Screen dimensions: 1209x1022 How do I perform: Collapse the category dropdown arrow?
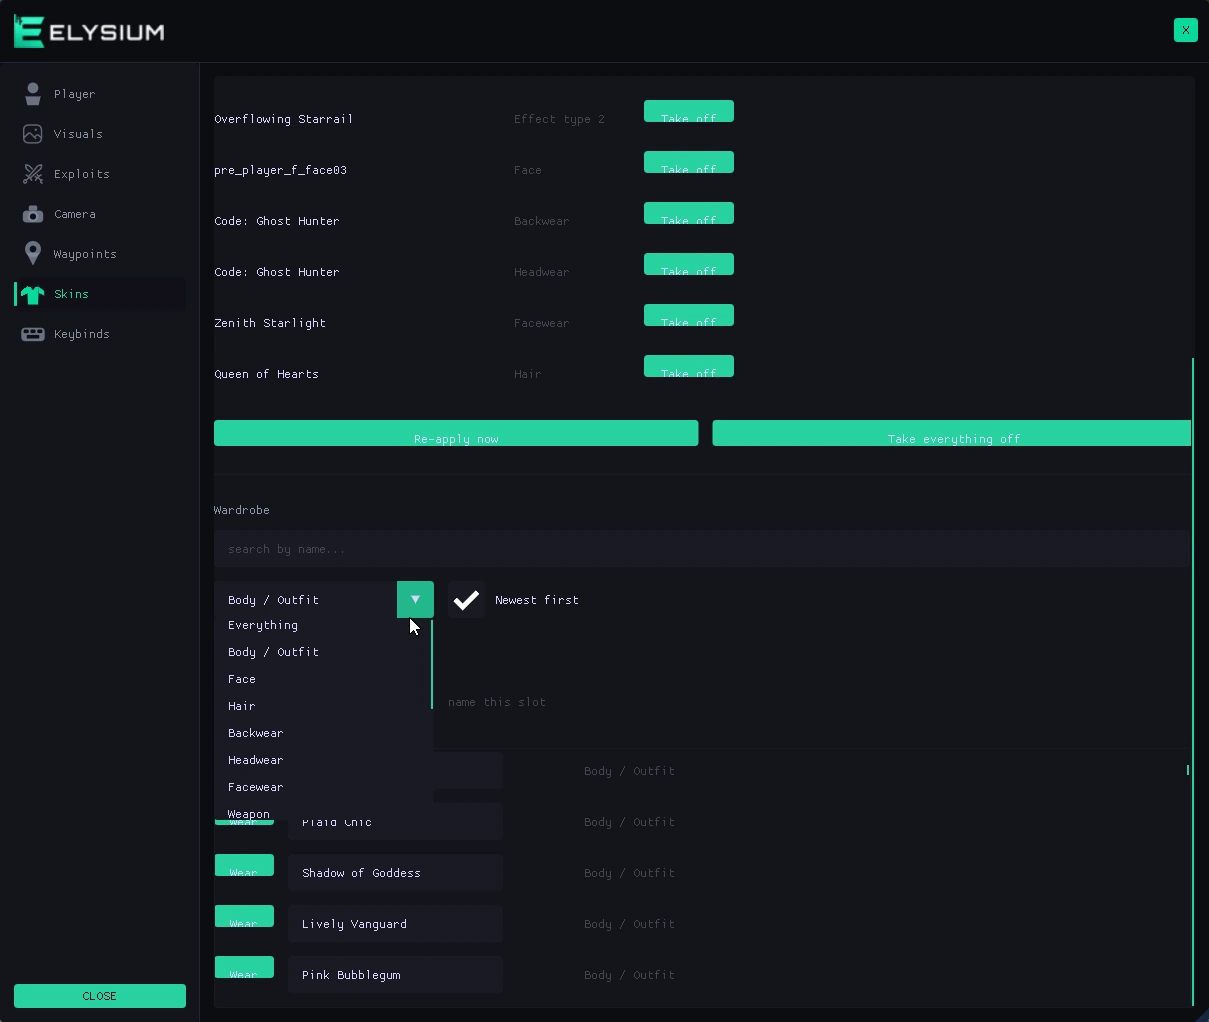[415, 600]
